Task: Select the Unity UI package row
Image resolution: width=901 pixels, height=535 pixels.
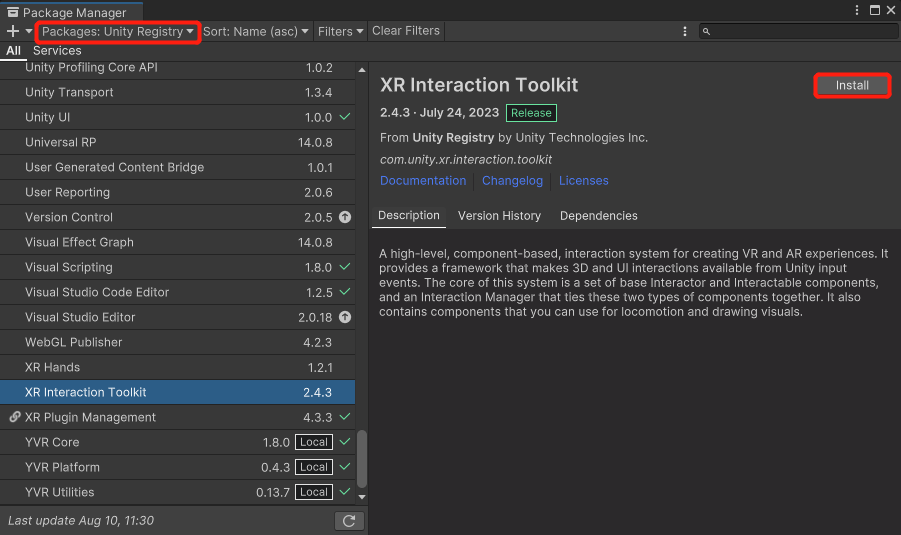Action: point(178,117)
